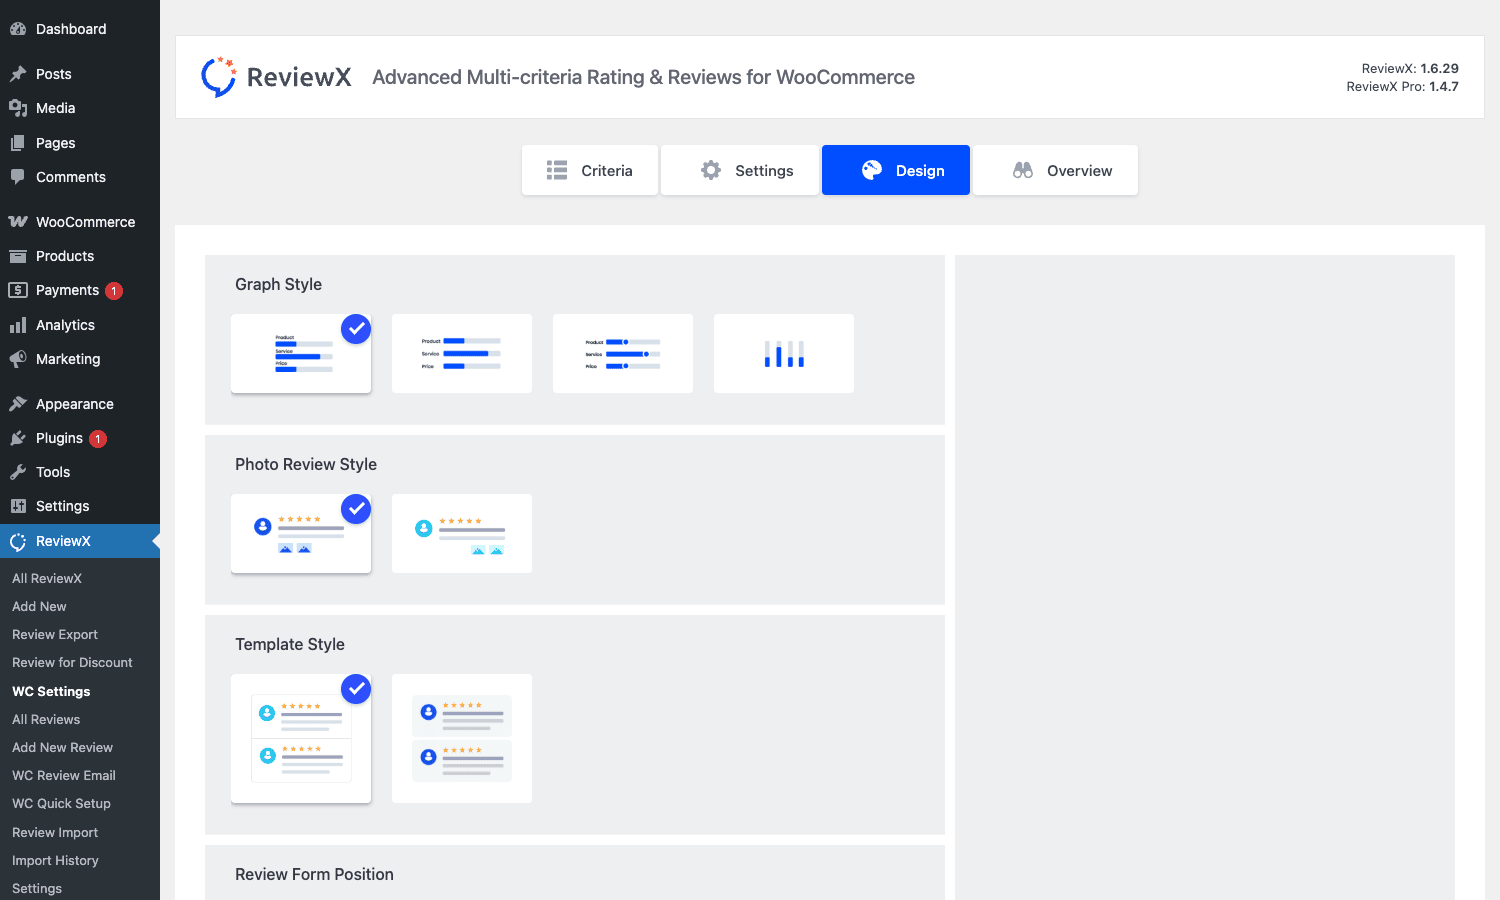Select photo review style with right-aligned images
The height and width of the screenshot is (900, 1500).
point(462,533)
